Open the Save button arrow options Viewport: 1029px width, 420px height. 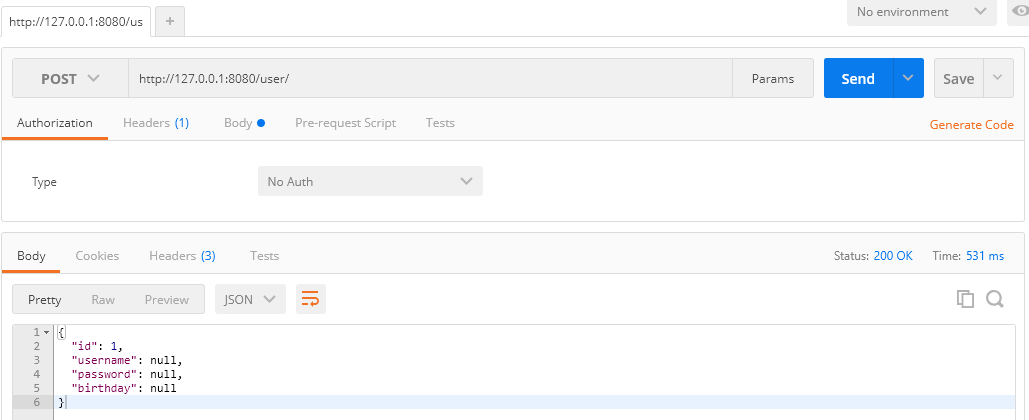click(x=998, y=78)
